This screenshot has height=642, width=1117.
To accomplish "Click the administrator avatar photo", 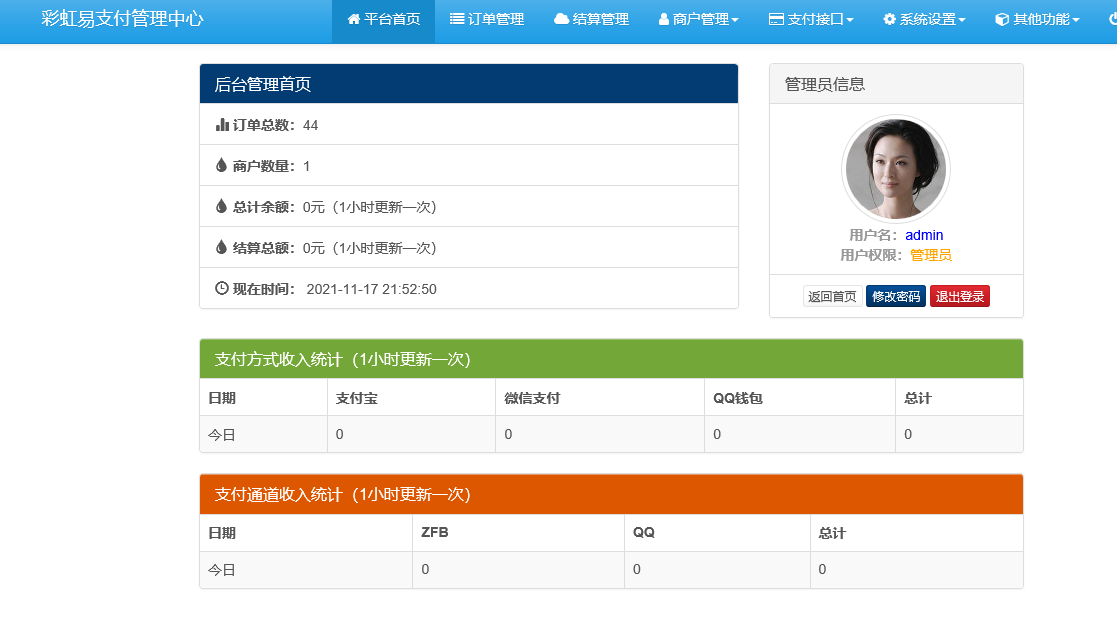I will click(896, 170).
